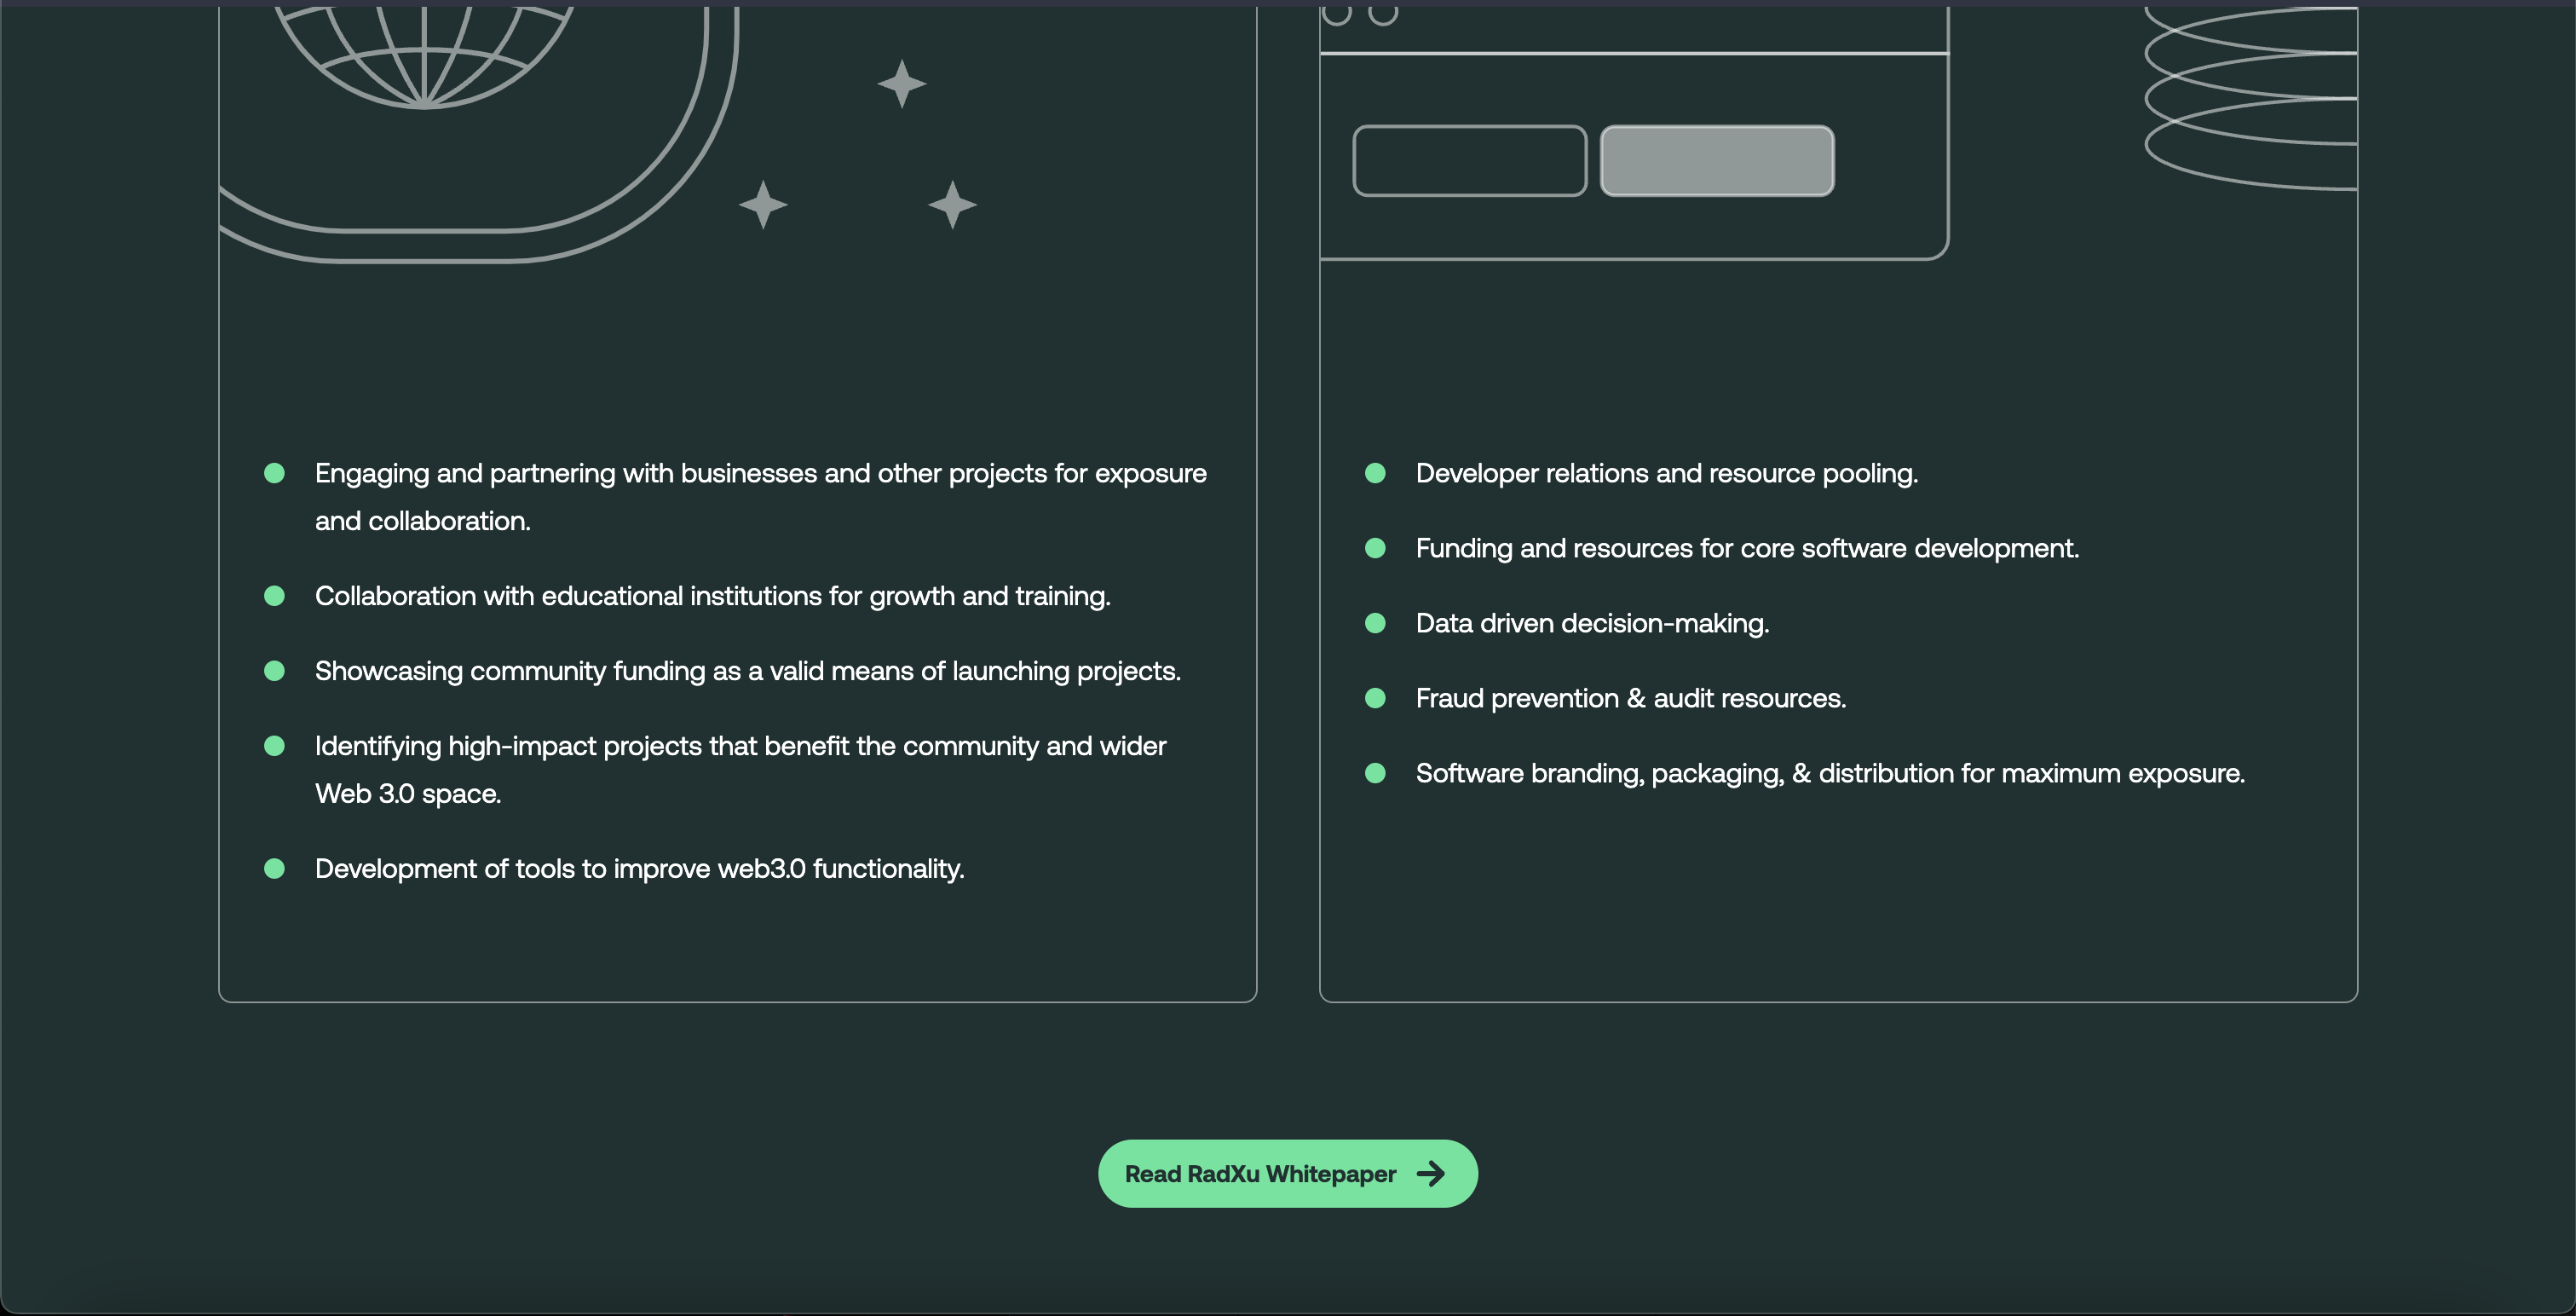Click the outlined button in the browser mockup
The height and width of the screenshot is (1316, 2576).
click(1469, 160)
